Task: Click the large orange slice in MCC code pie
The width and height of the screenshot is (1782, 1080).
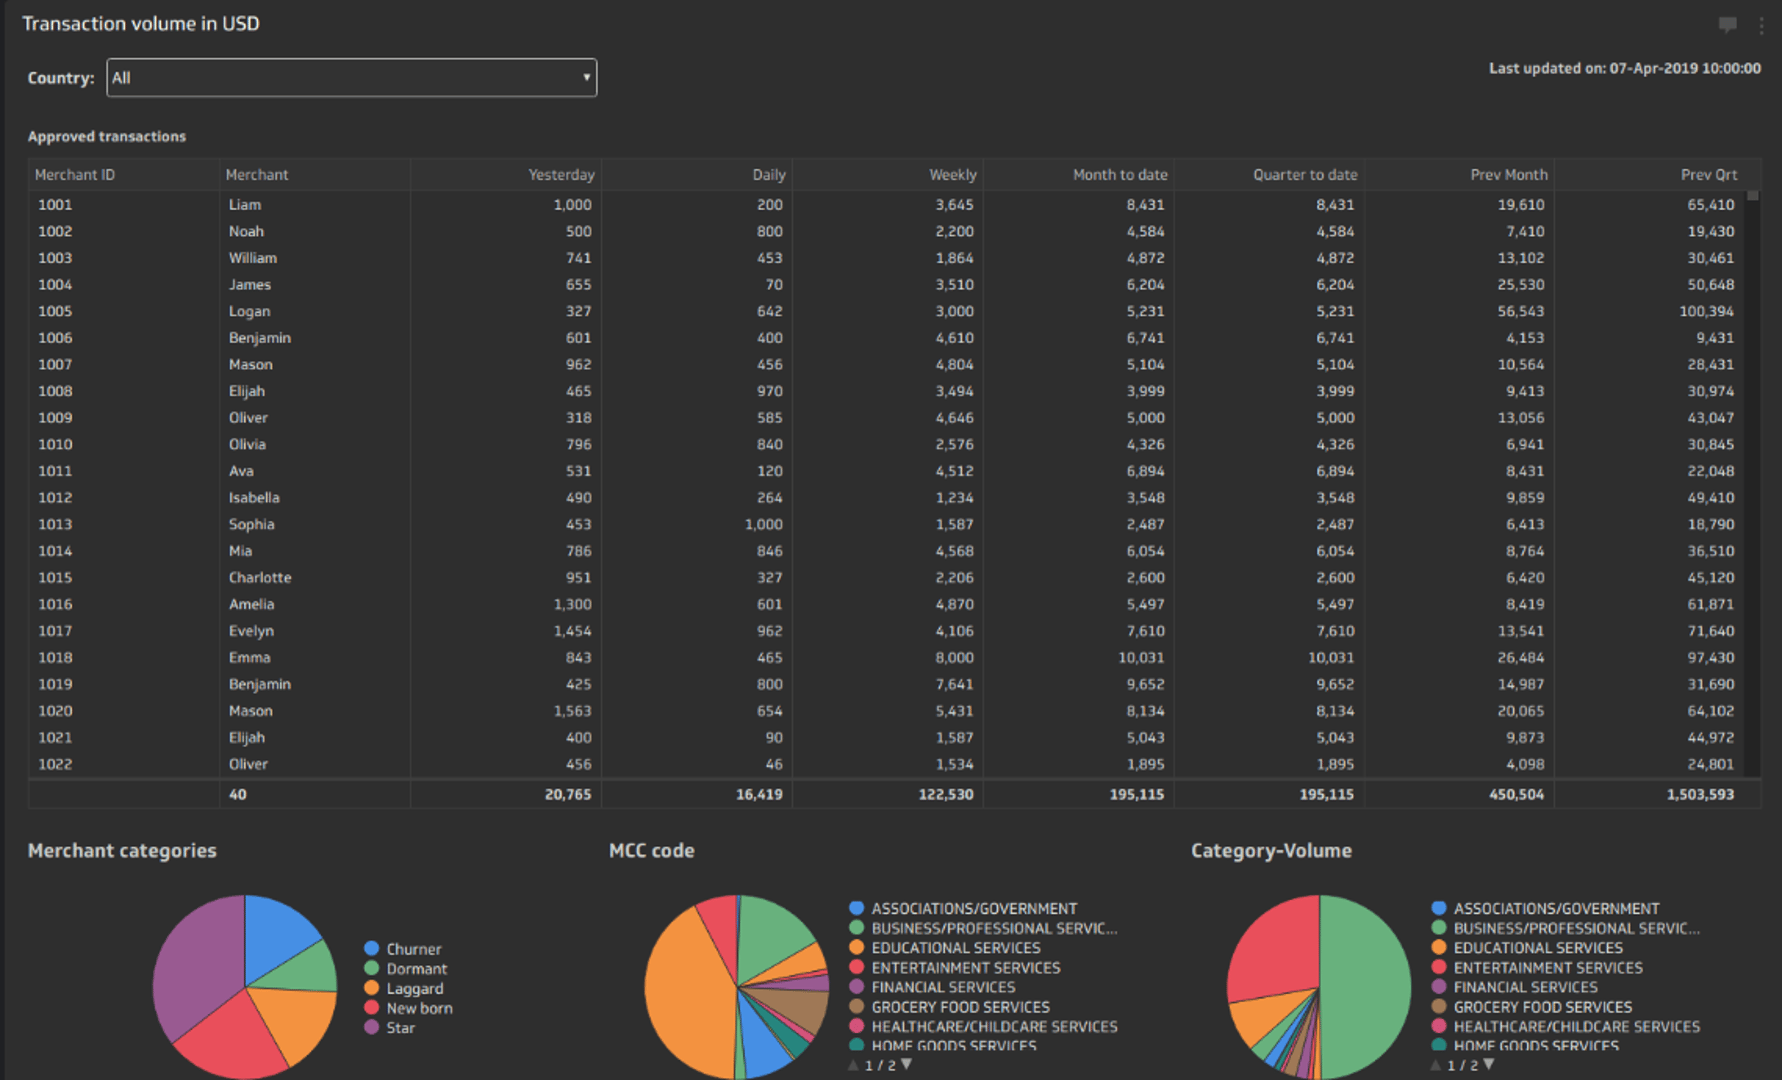Action: 685,990
